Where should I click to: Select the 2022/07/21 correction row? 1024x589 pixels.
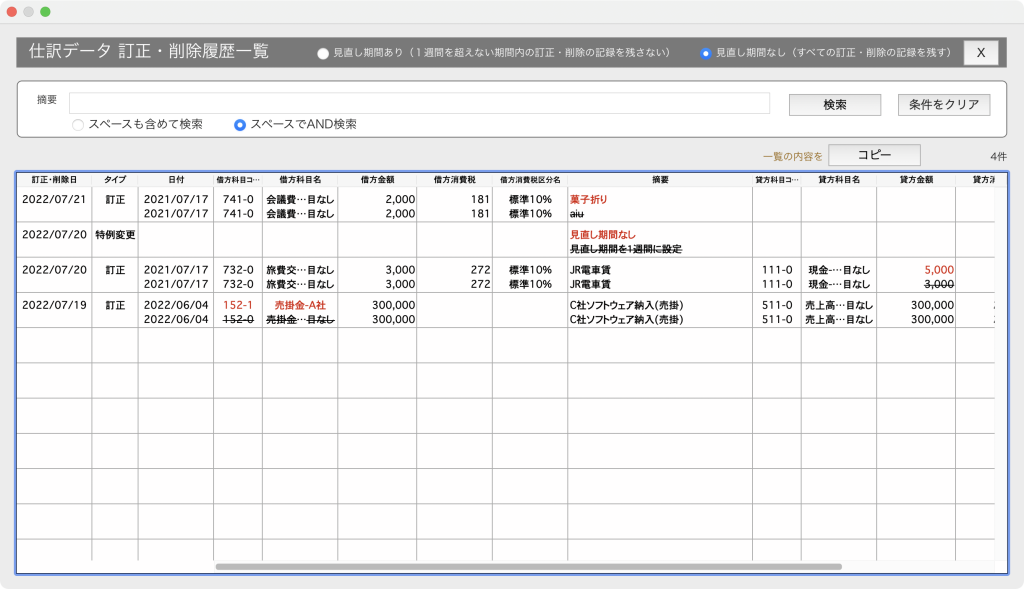pyautogui.click(x=55, y=199)
